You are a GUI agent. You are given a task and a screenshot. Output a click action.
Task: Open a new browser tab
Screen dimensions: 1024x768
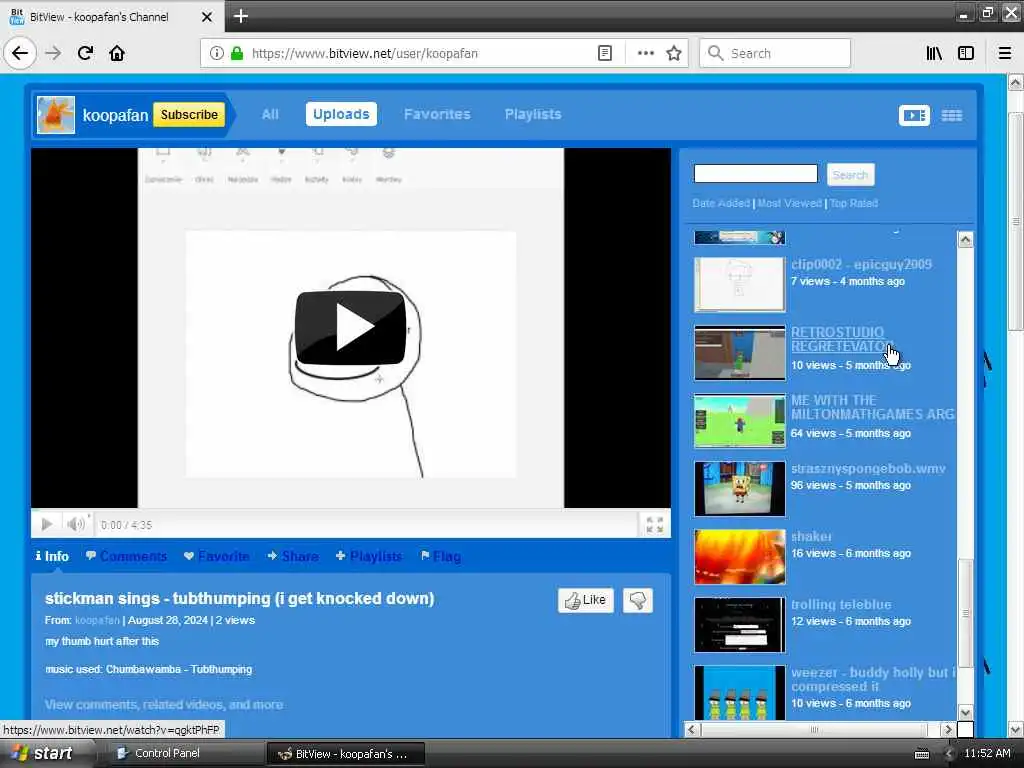(240, 16)
